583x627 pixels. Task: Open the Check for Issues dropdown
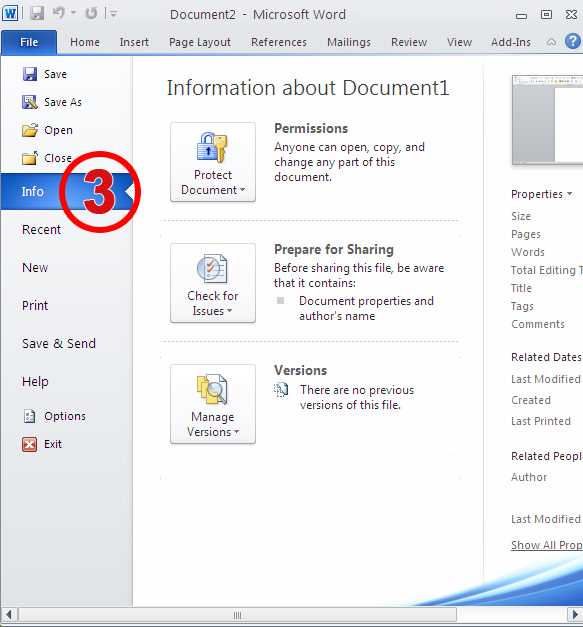click(x=213, y=283)
